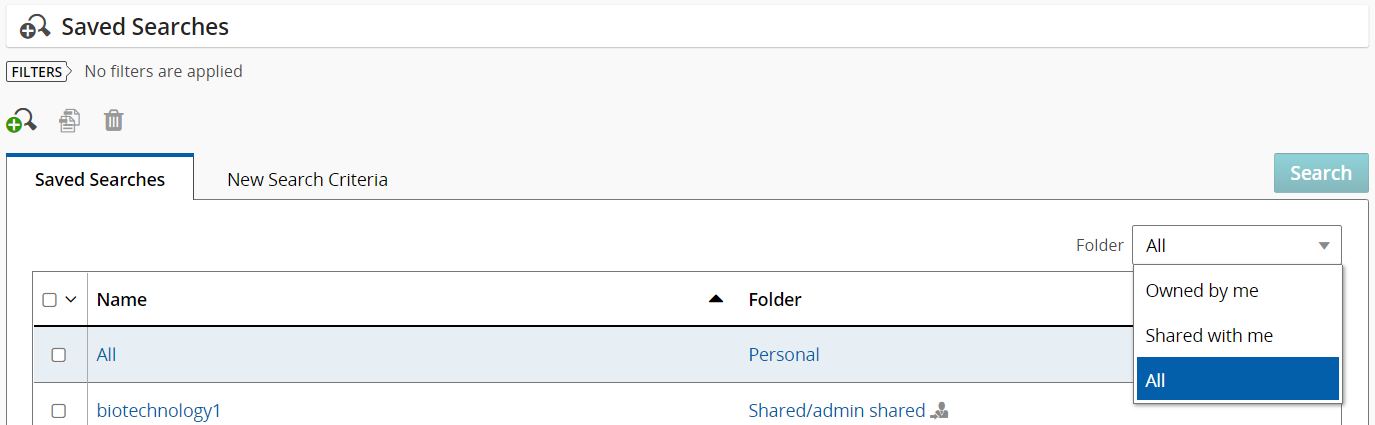Select the biotechnology1 row checkbox
Viewport: 1375px width, 425px height.
tap(59, 411)
